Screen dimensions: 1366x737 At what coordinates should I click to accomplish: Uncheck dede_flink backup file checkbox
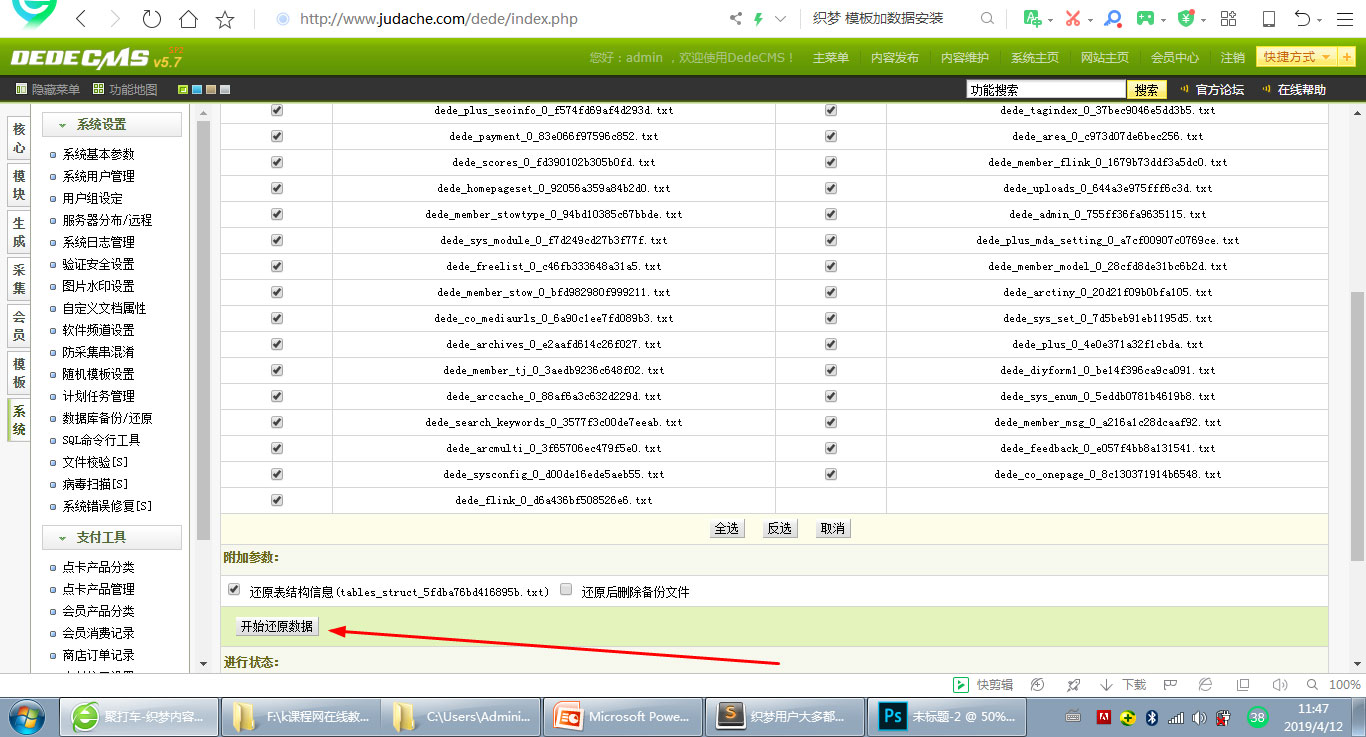277,500
